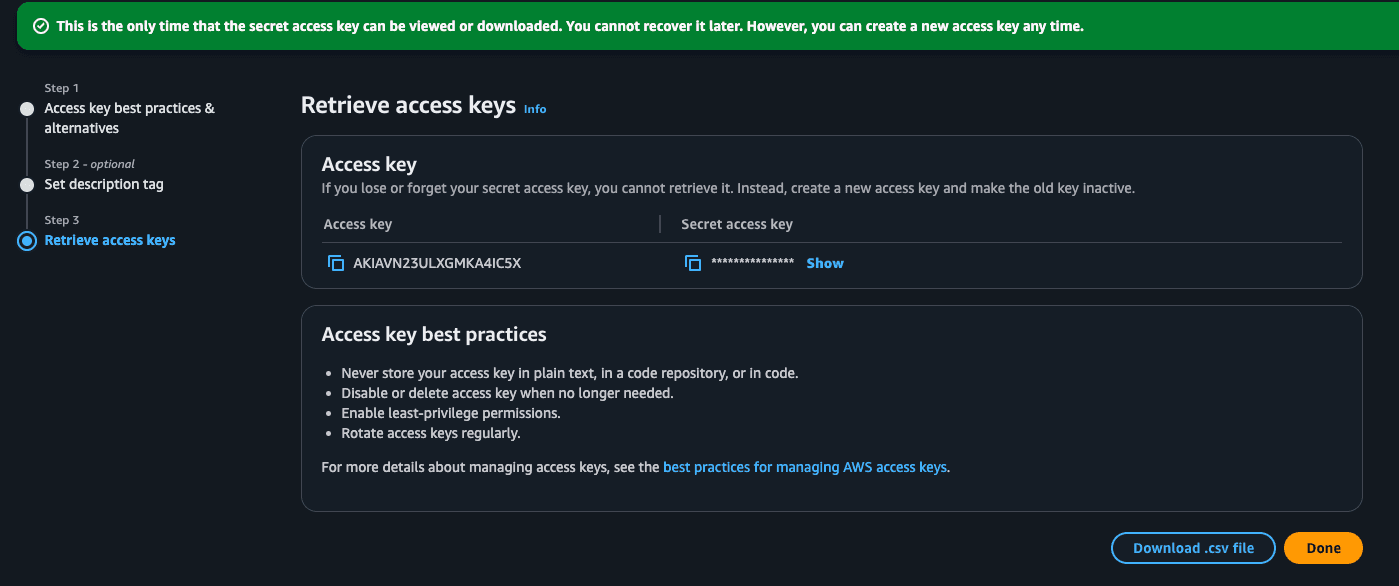The width and height of the screenshot is (1399, 586).
Task: Go to Set description tag step
Action: (x=104, y=184)
